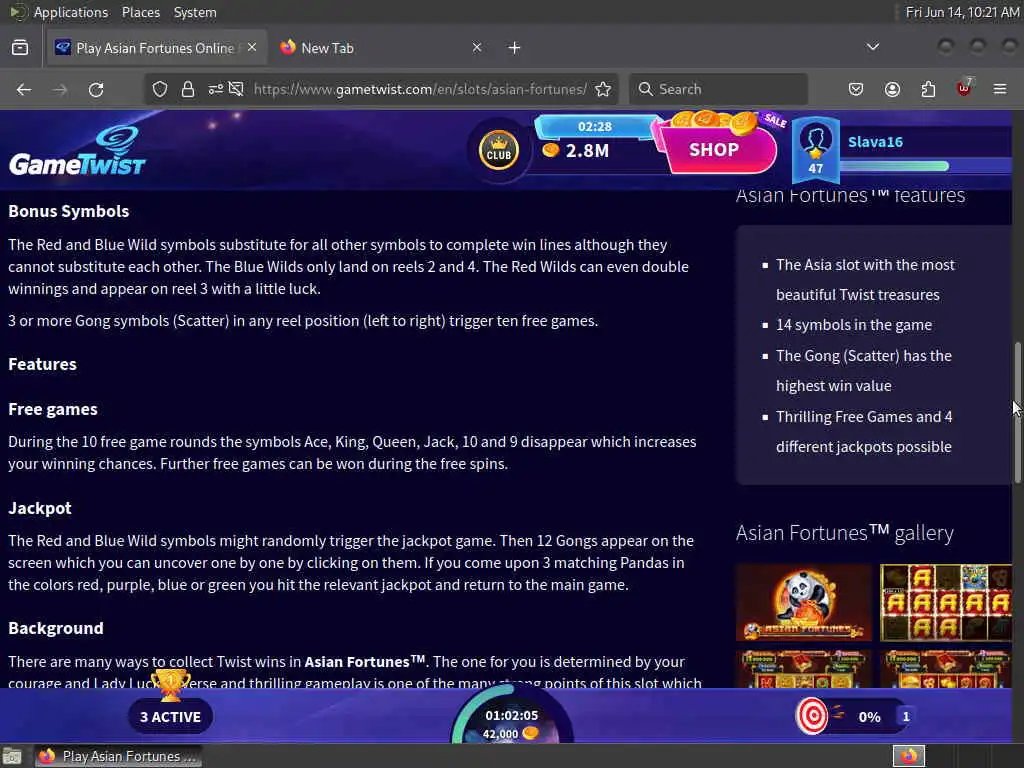This screenshot has height=768, width=1024.
Task: Open the Firefox View icon
Action: 20,48
